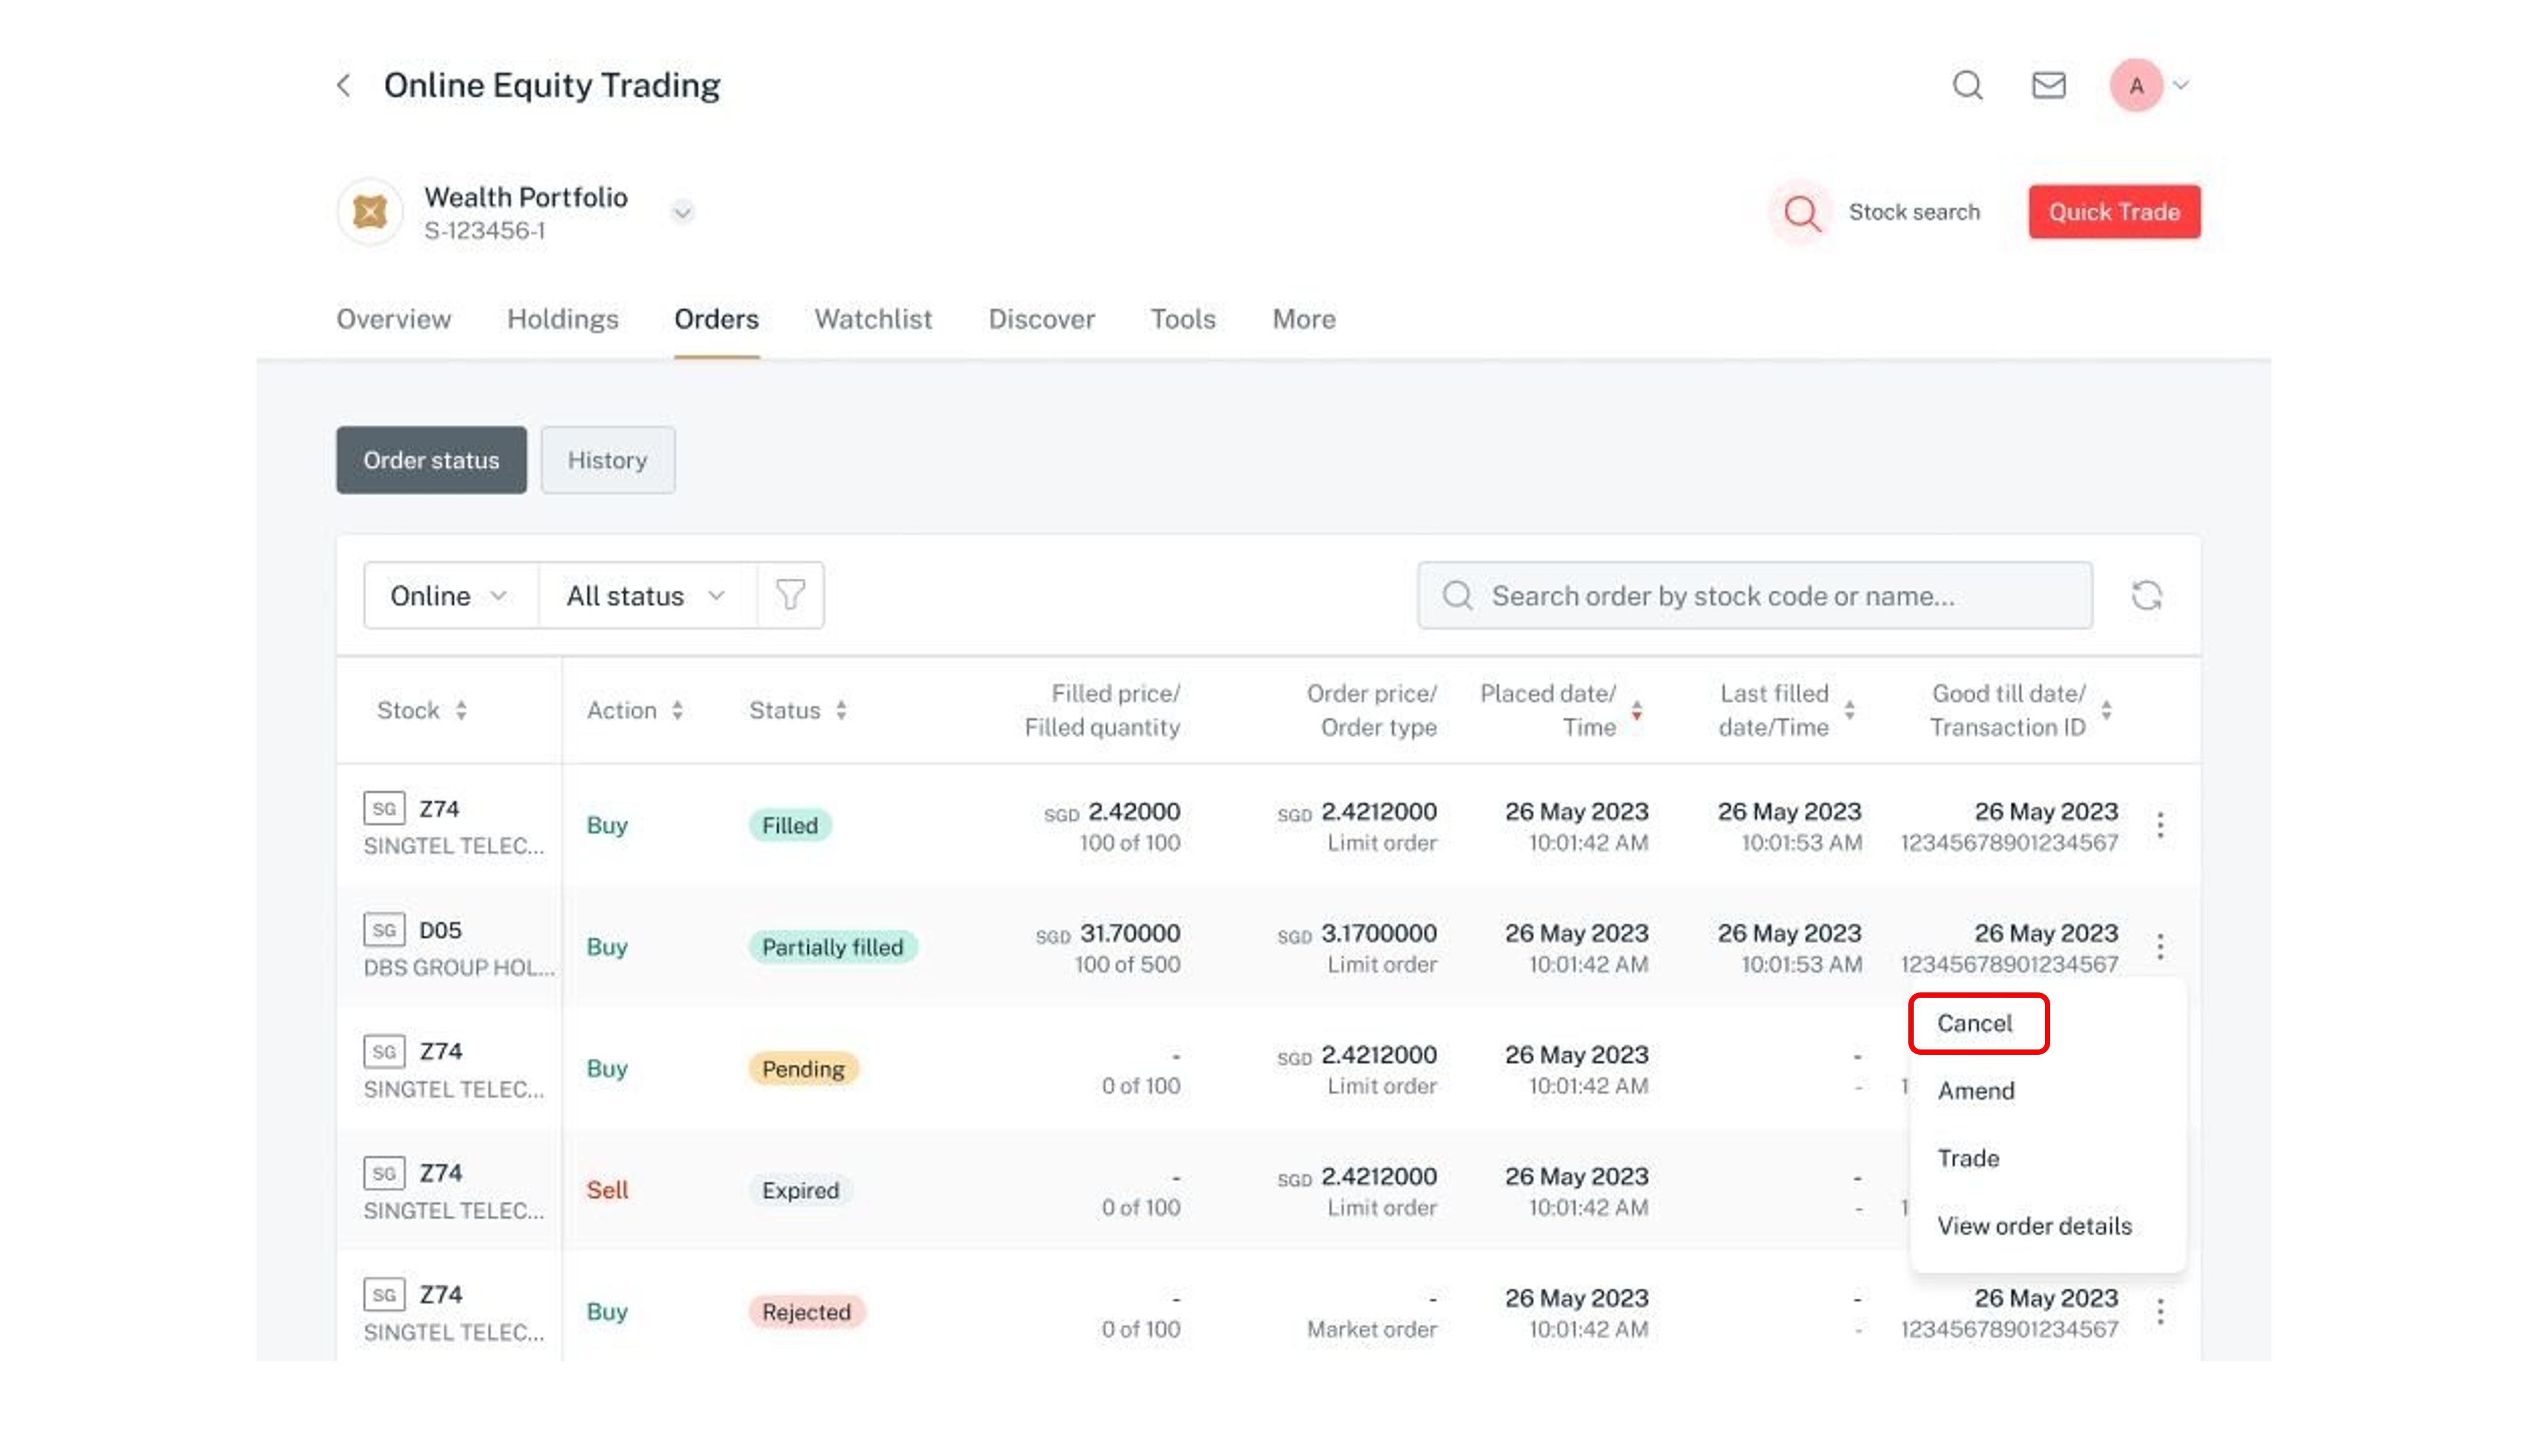The width and height of the screenshot is (2528, 1456).
Task: Open the three-dot menu for the Rejected order
Action: 2160,1312
